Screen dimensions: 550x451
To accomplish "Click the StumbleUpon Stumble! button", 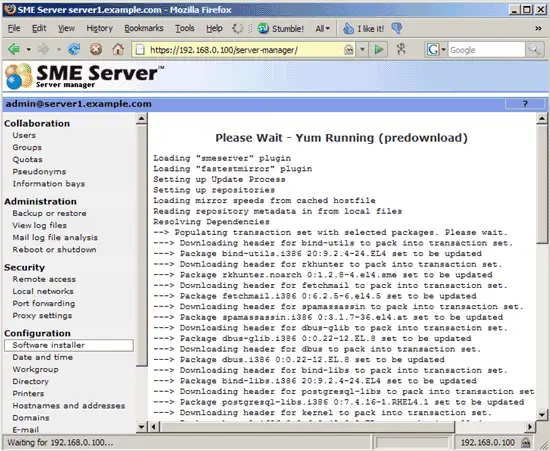I will [281, 28].
